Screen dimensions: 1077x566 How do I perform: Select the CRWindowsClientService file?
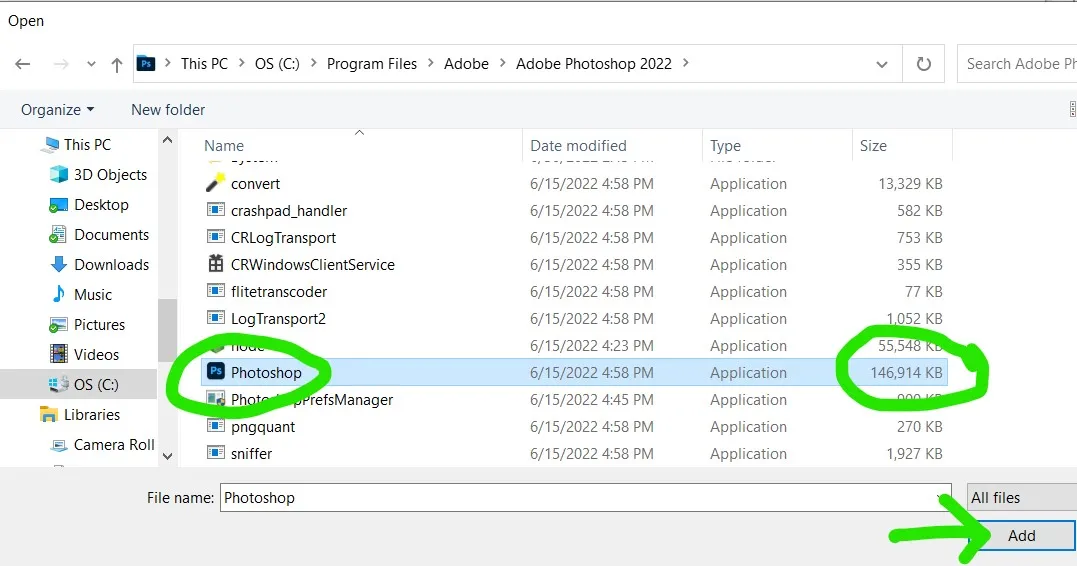tap(312, 265)
